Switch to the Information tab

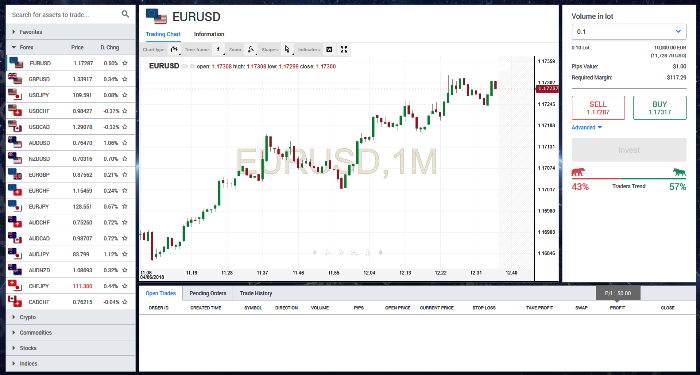pos(209,34)
